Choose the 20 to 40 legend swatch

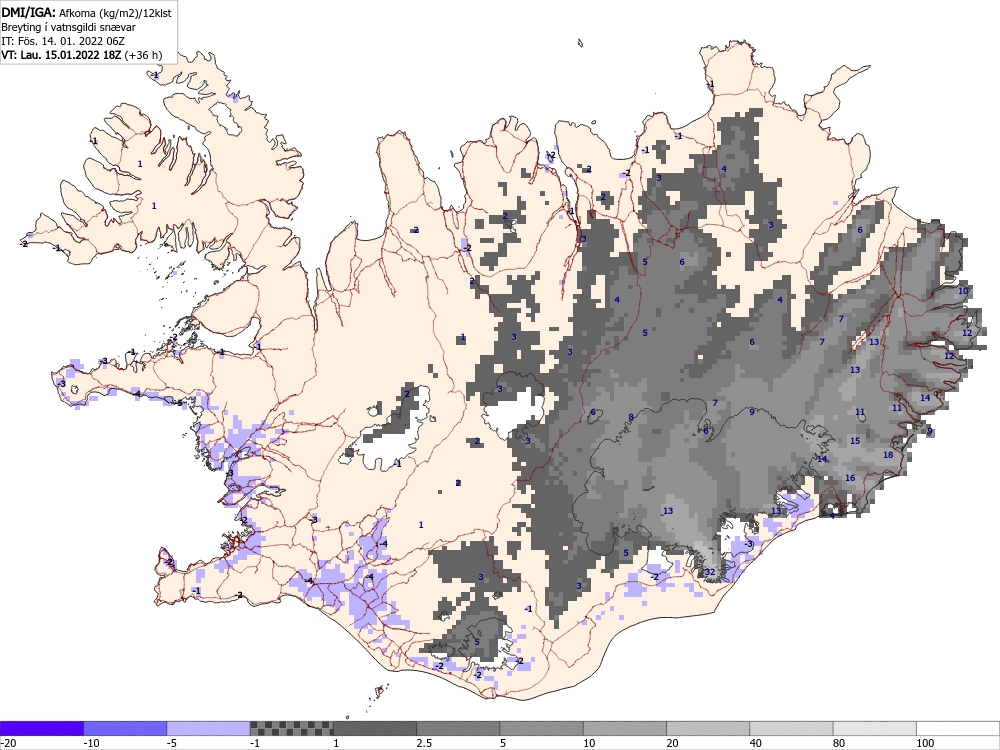tap(708, 728)
